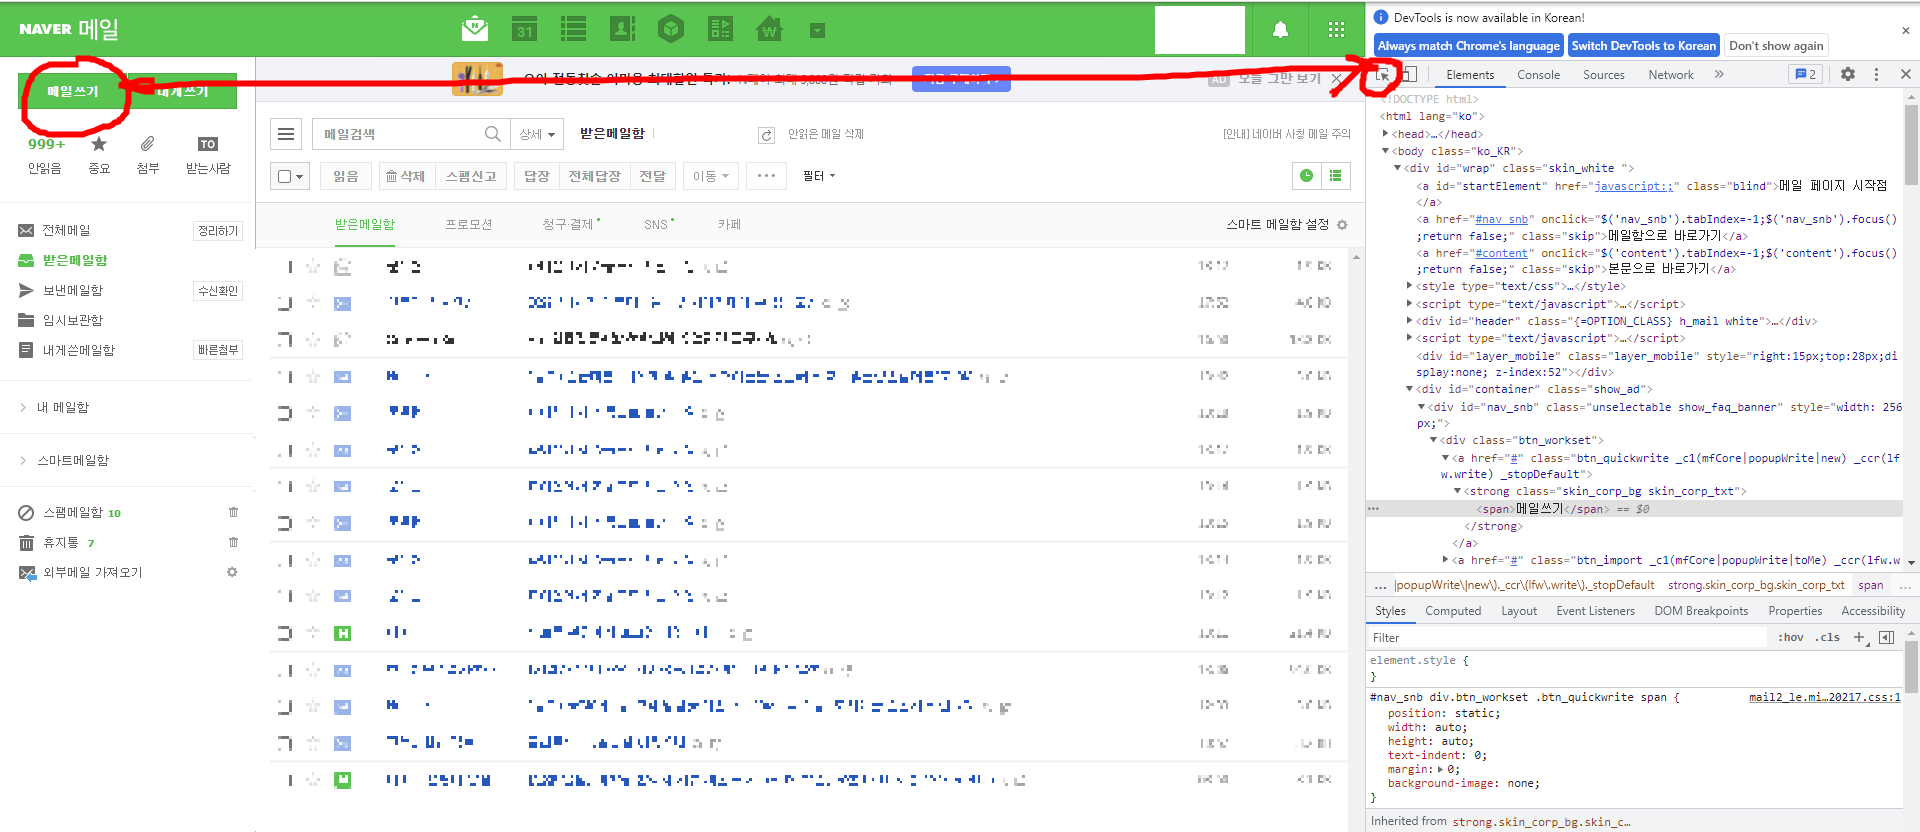Switch to the 프로모션 tab
This screenshot has width=1920, height=832.
[468, 224]
